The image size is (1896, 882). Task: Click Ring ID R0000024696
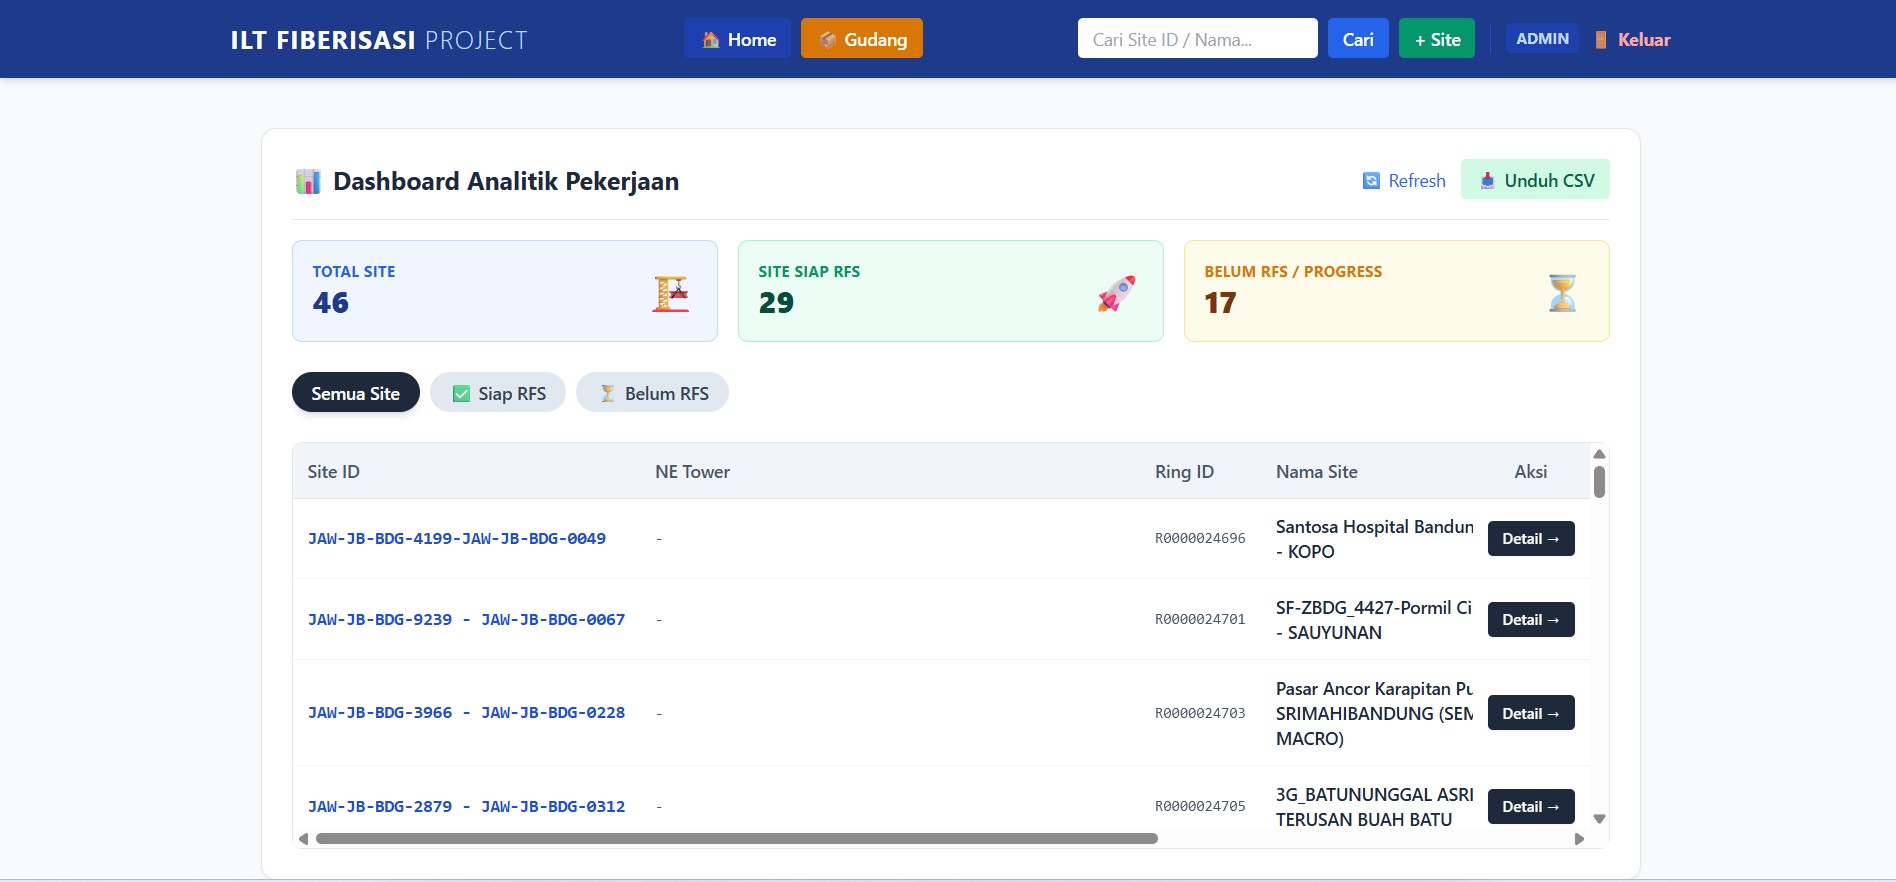click(1200, 538)
